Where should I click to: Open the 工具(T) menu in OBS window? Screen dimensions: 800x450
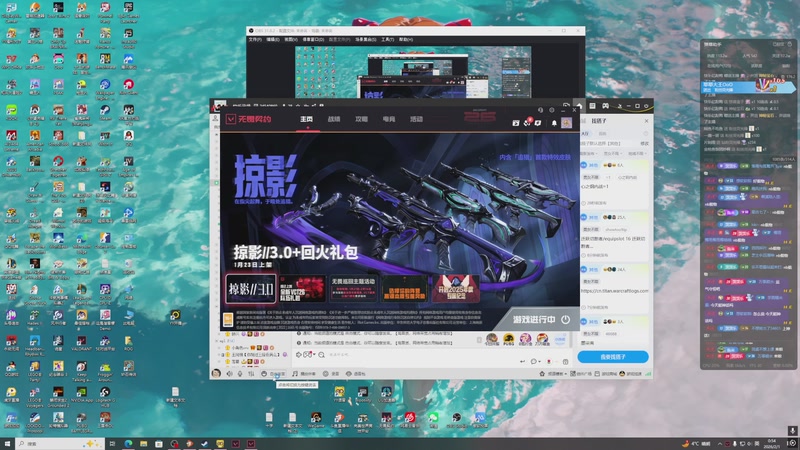pos(387,39)
